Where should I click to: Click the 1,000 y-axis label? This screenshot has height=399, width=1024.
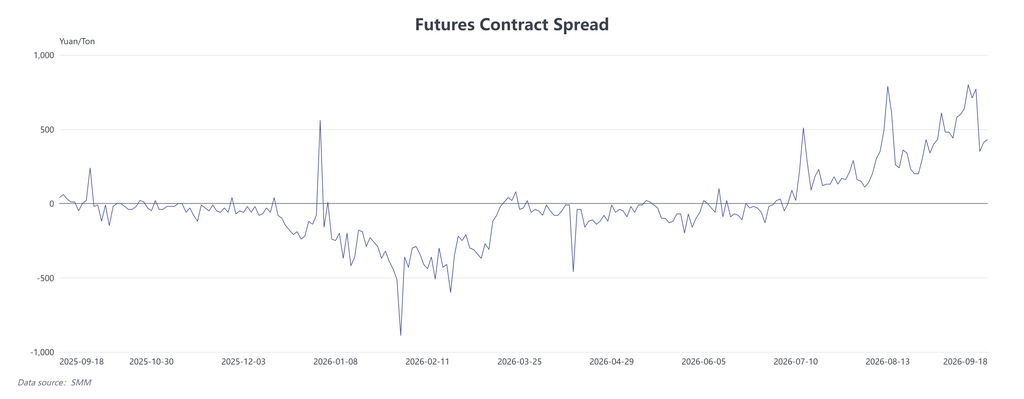coord(42,56)
